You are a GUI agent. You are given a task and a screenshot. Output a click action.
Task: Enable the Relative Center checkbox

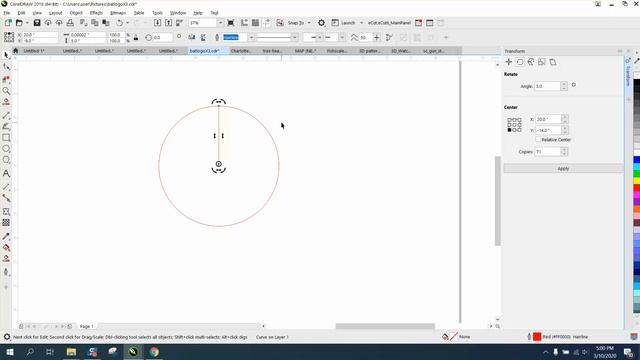point(538,140)
